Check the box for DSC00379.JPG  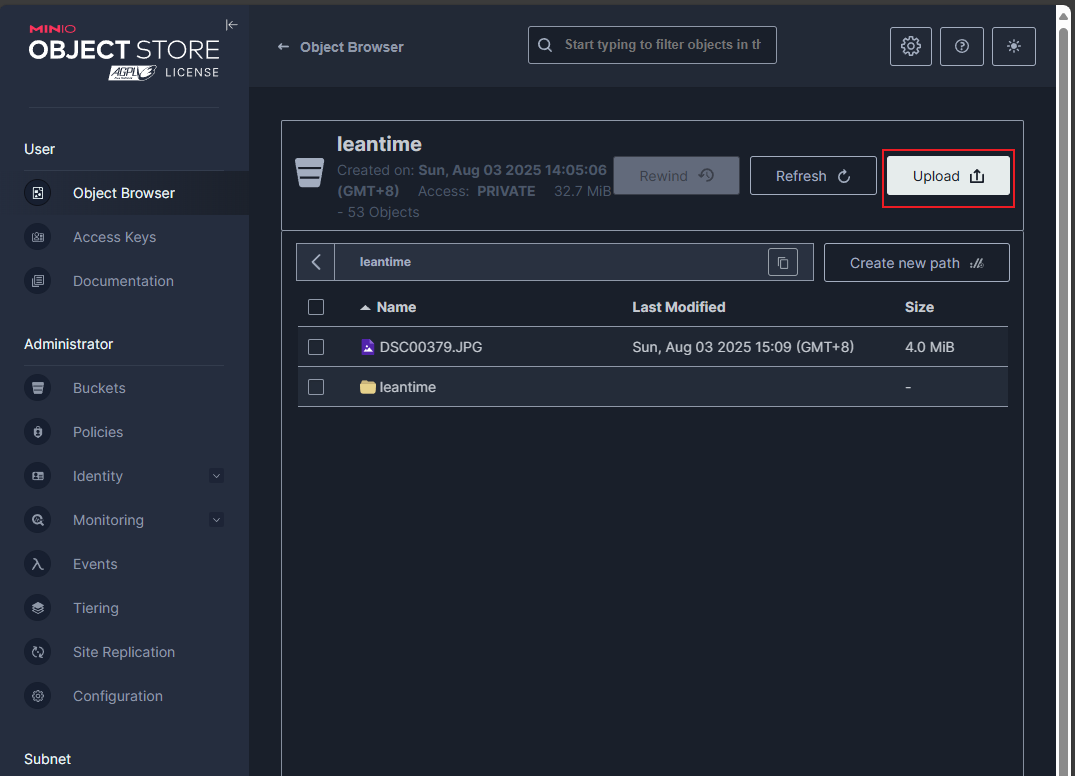(x=316, y=347)
